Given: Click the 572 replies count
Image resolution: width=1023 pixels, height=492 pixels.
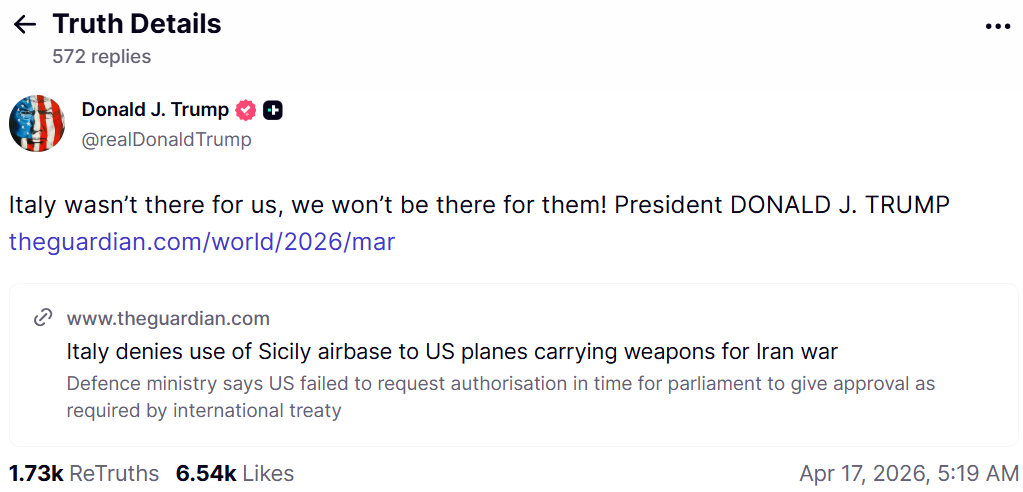Looking at the screenshot, I should point(101,57).
